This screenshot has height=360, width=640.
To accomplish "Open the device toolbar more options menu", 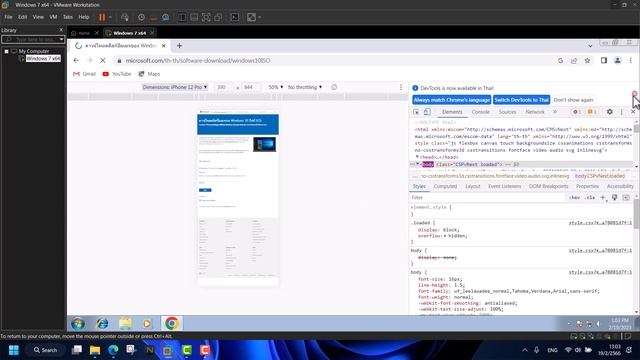I will (x=401, y=87).
